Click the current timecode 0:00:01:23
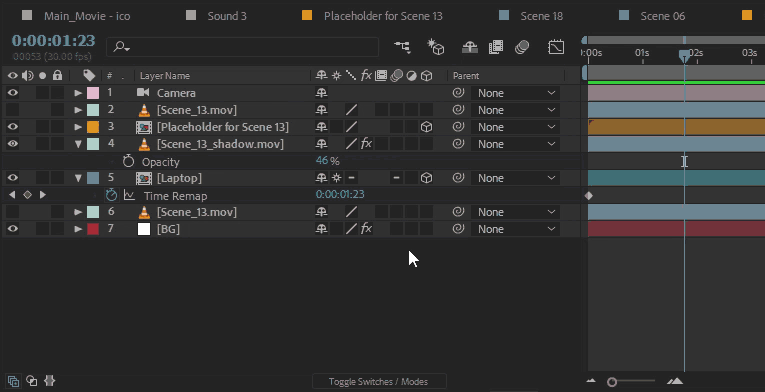This screenshot has height=392, width=765. click(x=54, y=41)
